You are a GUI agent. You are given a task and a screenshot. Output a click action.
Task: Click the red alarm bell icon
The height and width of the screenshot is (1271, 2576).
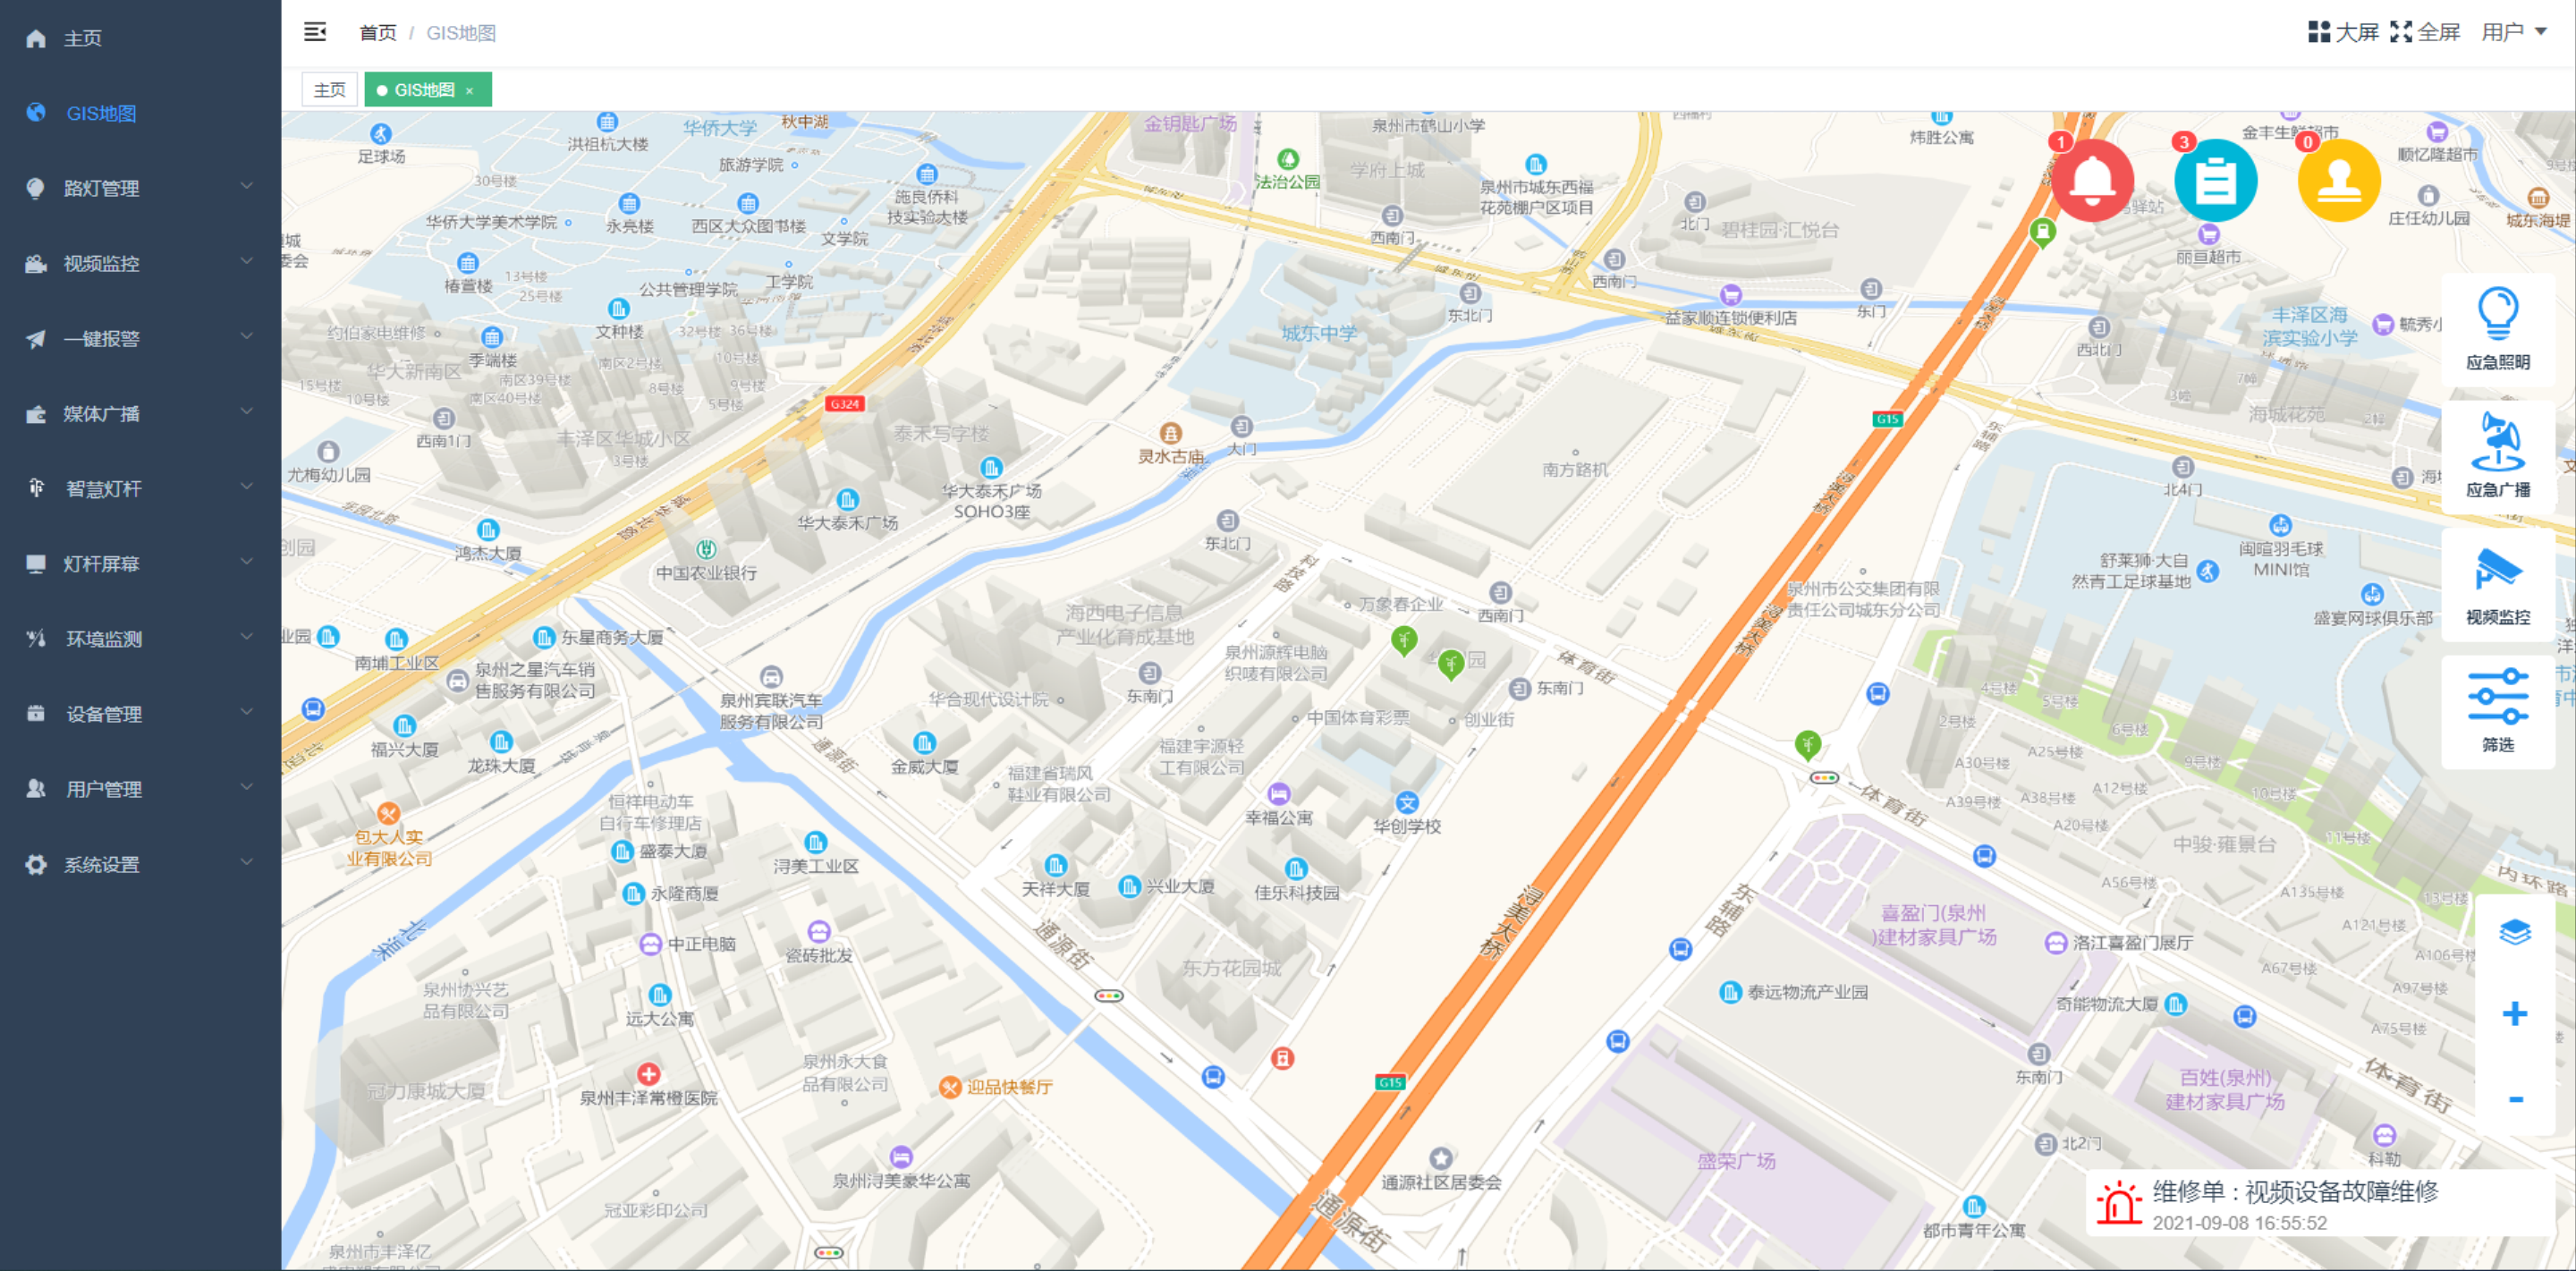(2091, 181)
